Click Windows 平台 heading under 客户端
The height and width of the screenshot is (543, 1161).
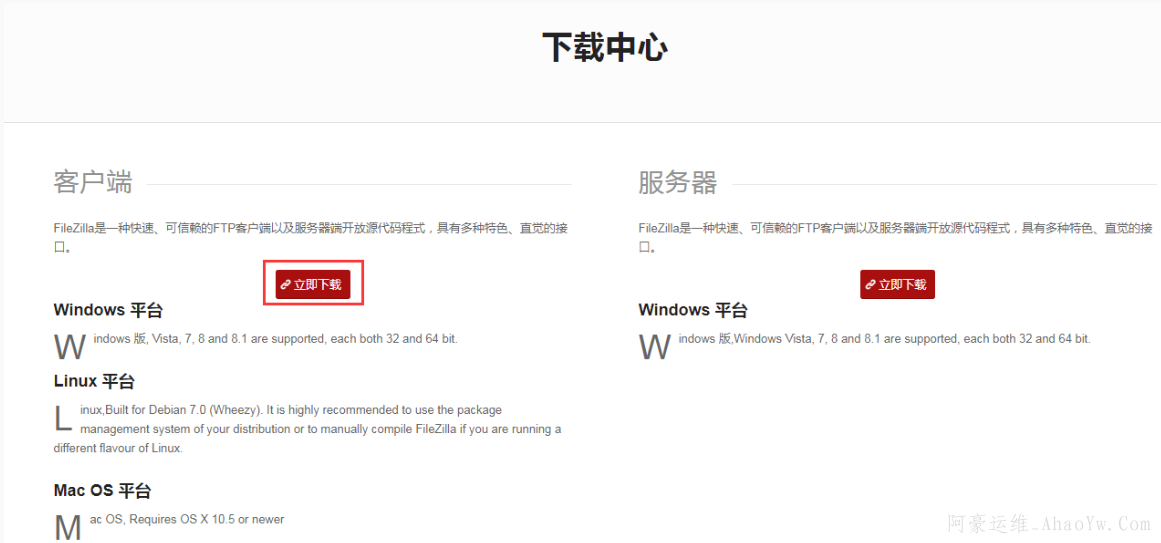click(x=108, y=310)
